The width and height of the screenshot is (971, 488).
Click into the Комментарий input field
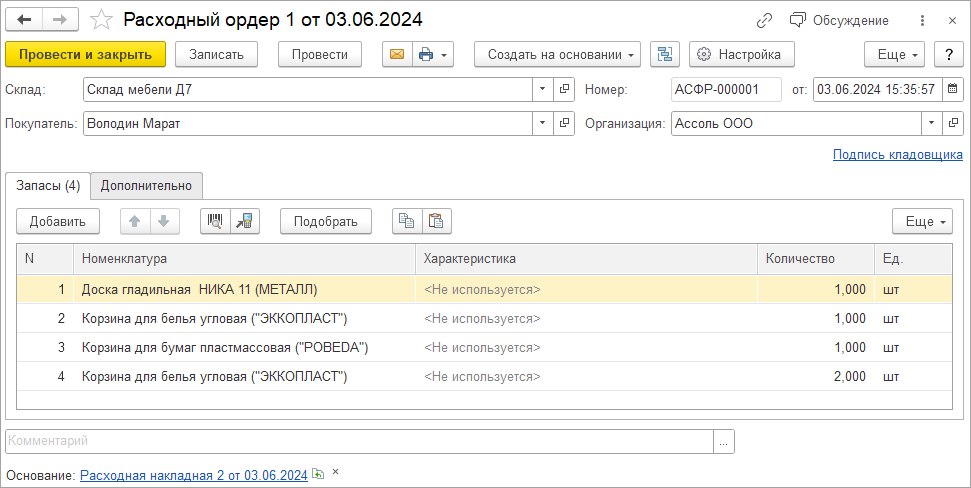360,441
